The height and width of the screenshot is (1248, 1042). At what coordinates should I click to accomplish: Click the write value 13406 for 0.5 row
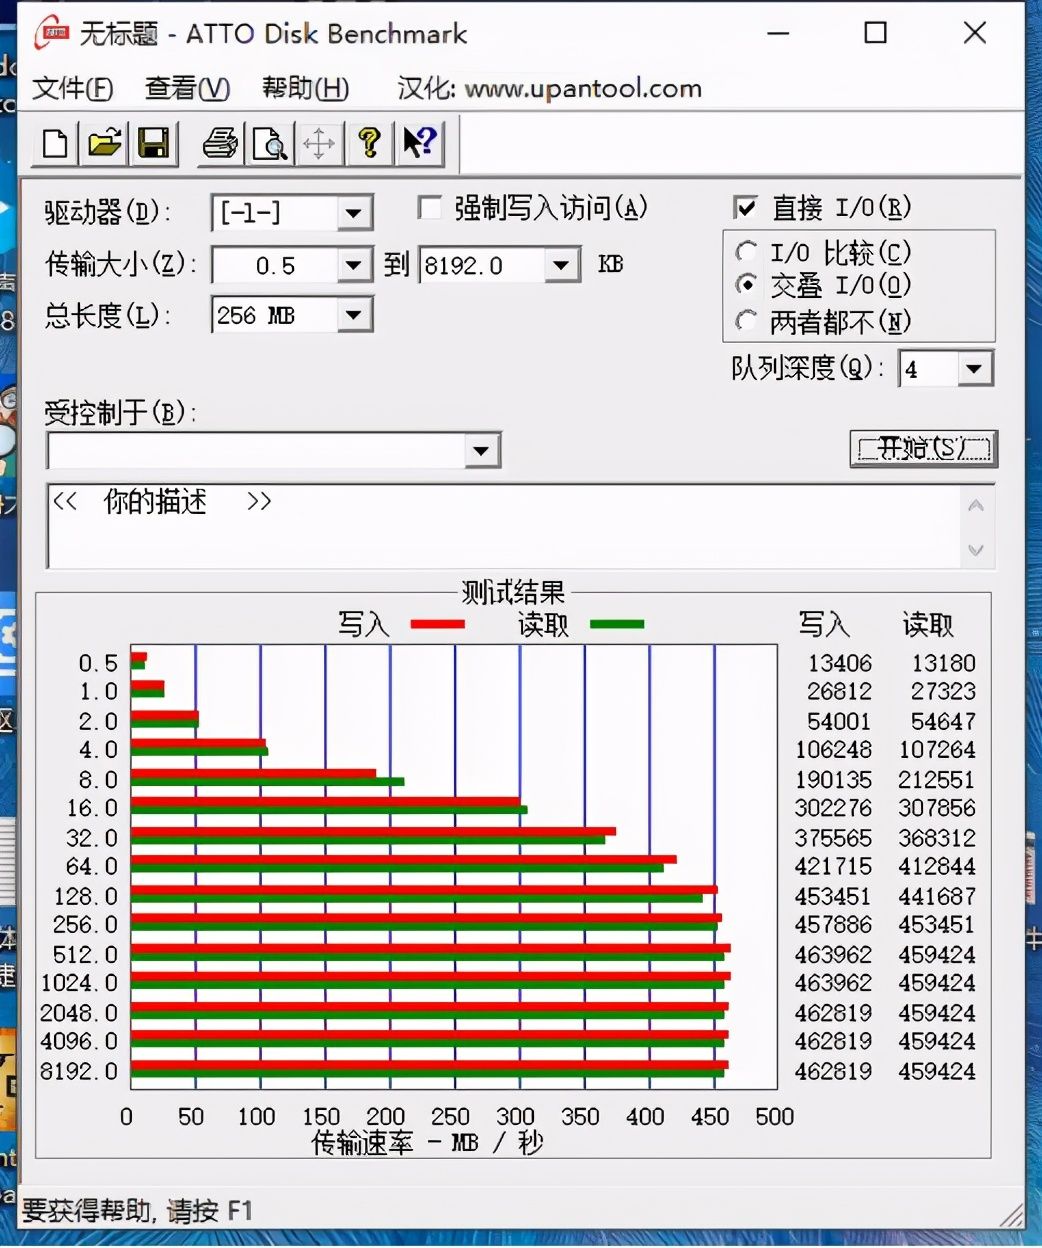coord(840,664)
